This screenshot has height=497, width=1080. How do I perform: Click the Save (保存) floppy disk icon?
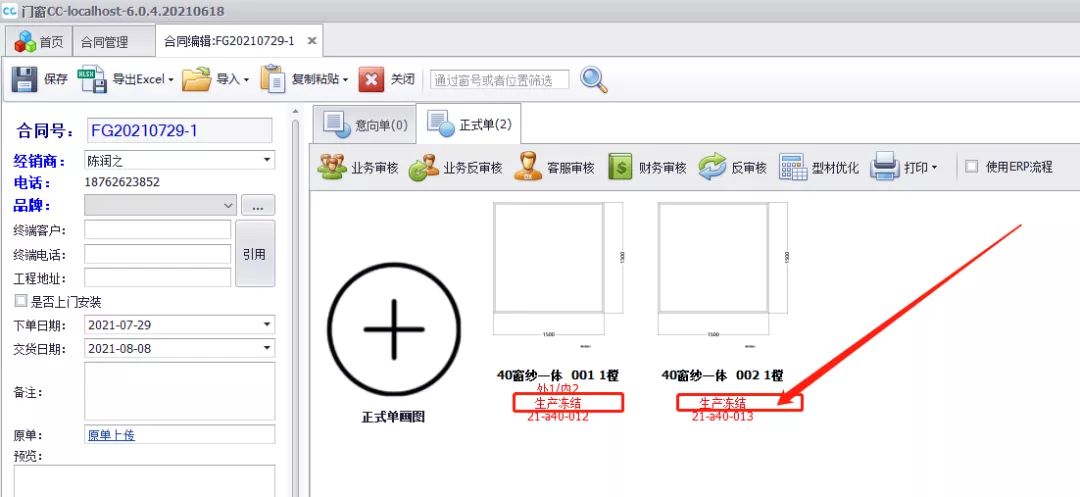click(25, 80)
